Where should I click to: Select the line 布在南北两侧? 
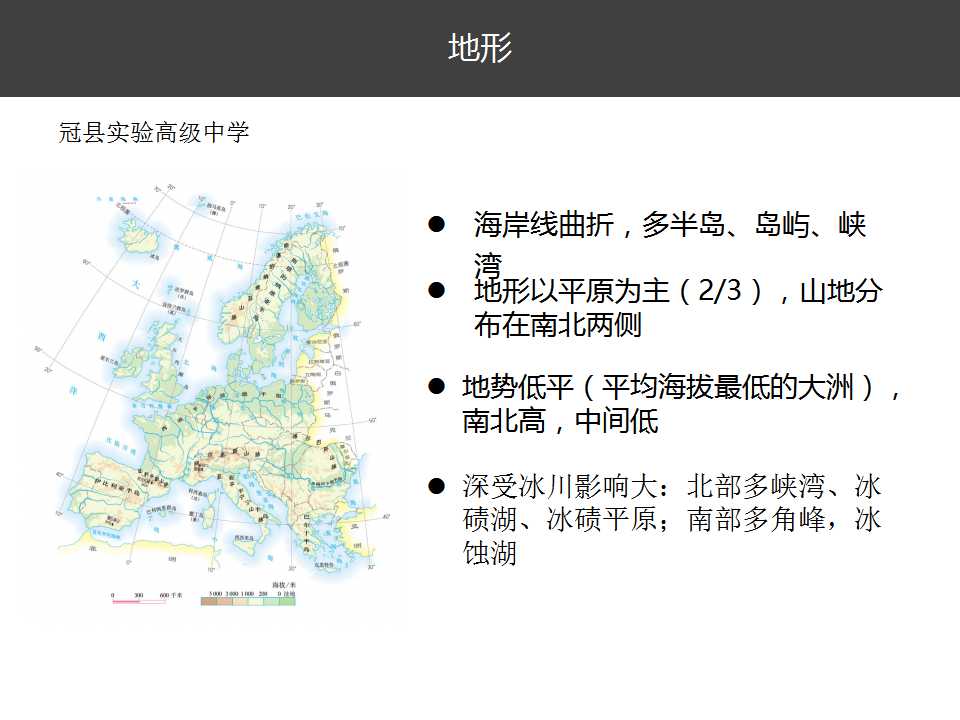558,324
